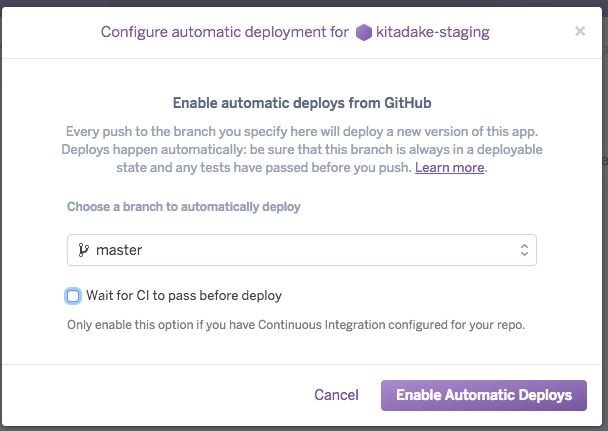The width and height of the screenshot is (608, 431).
Task: Click the 'master' branch name text
Action: coord(119,250)
